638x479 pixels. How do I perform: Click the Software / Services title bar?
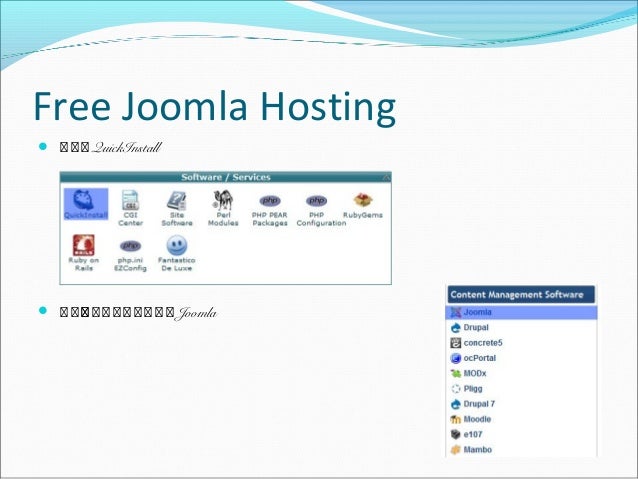[x=225, y=177]
